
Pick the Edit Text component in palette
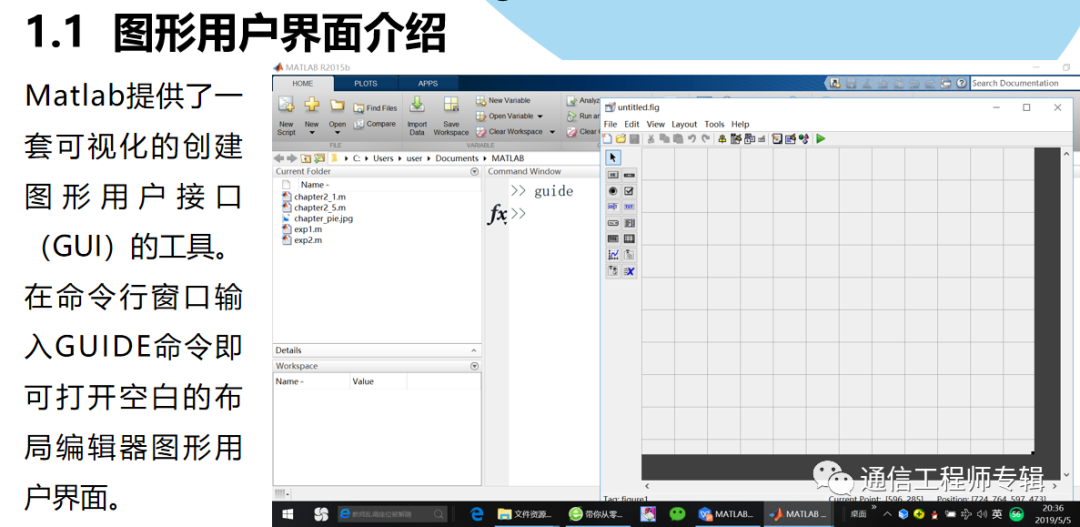click(x=613, y=207)
